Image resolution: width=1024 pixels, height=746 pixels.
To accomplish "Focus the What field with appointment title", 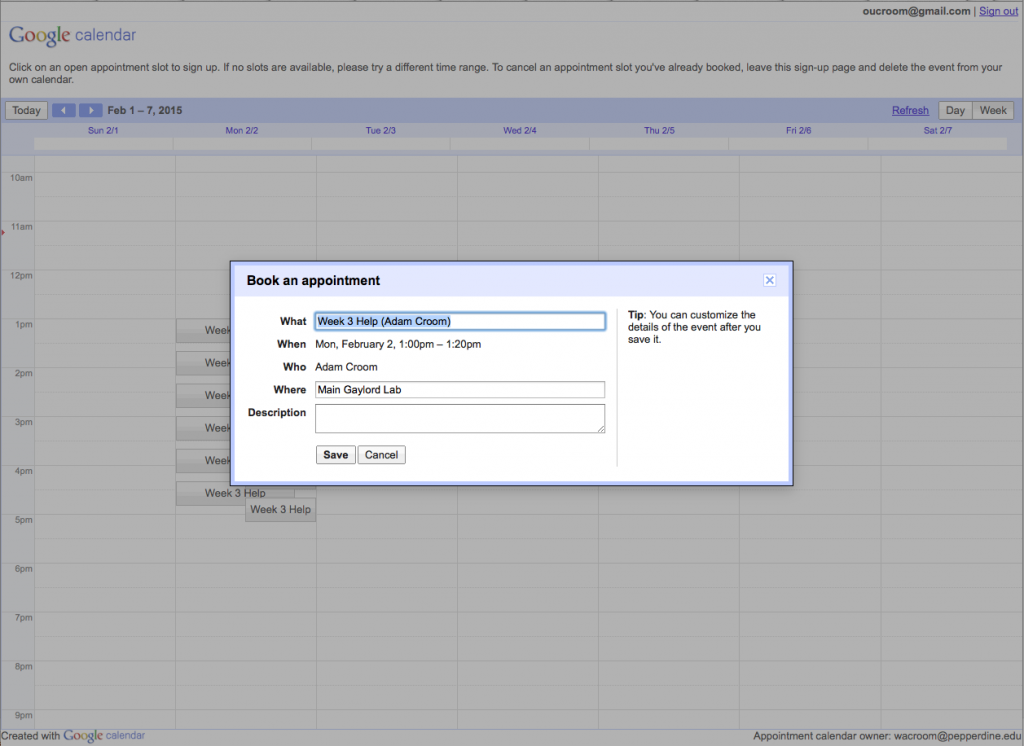I will click(460, 321).
